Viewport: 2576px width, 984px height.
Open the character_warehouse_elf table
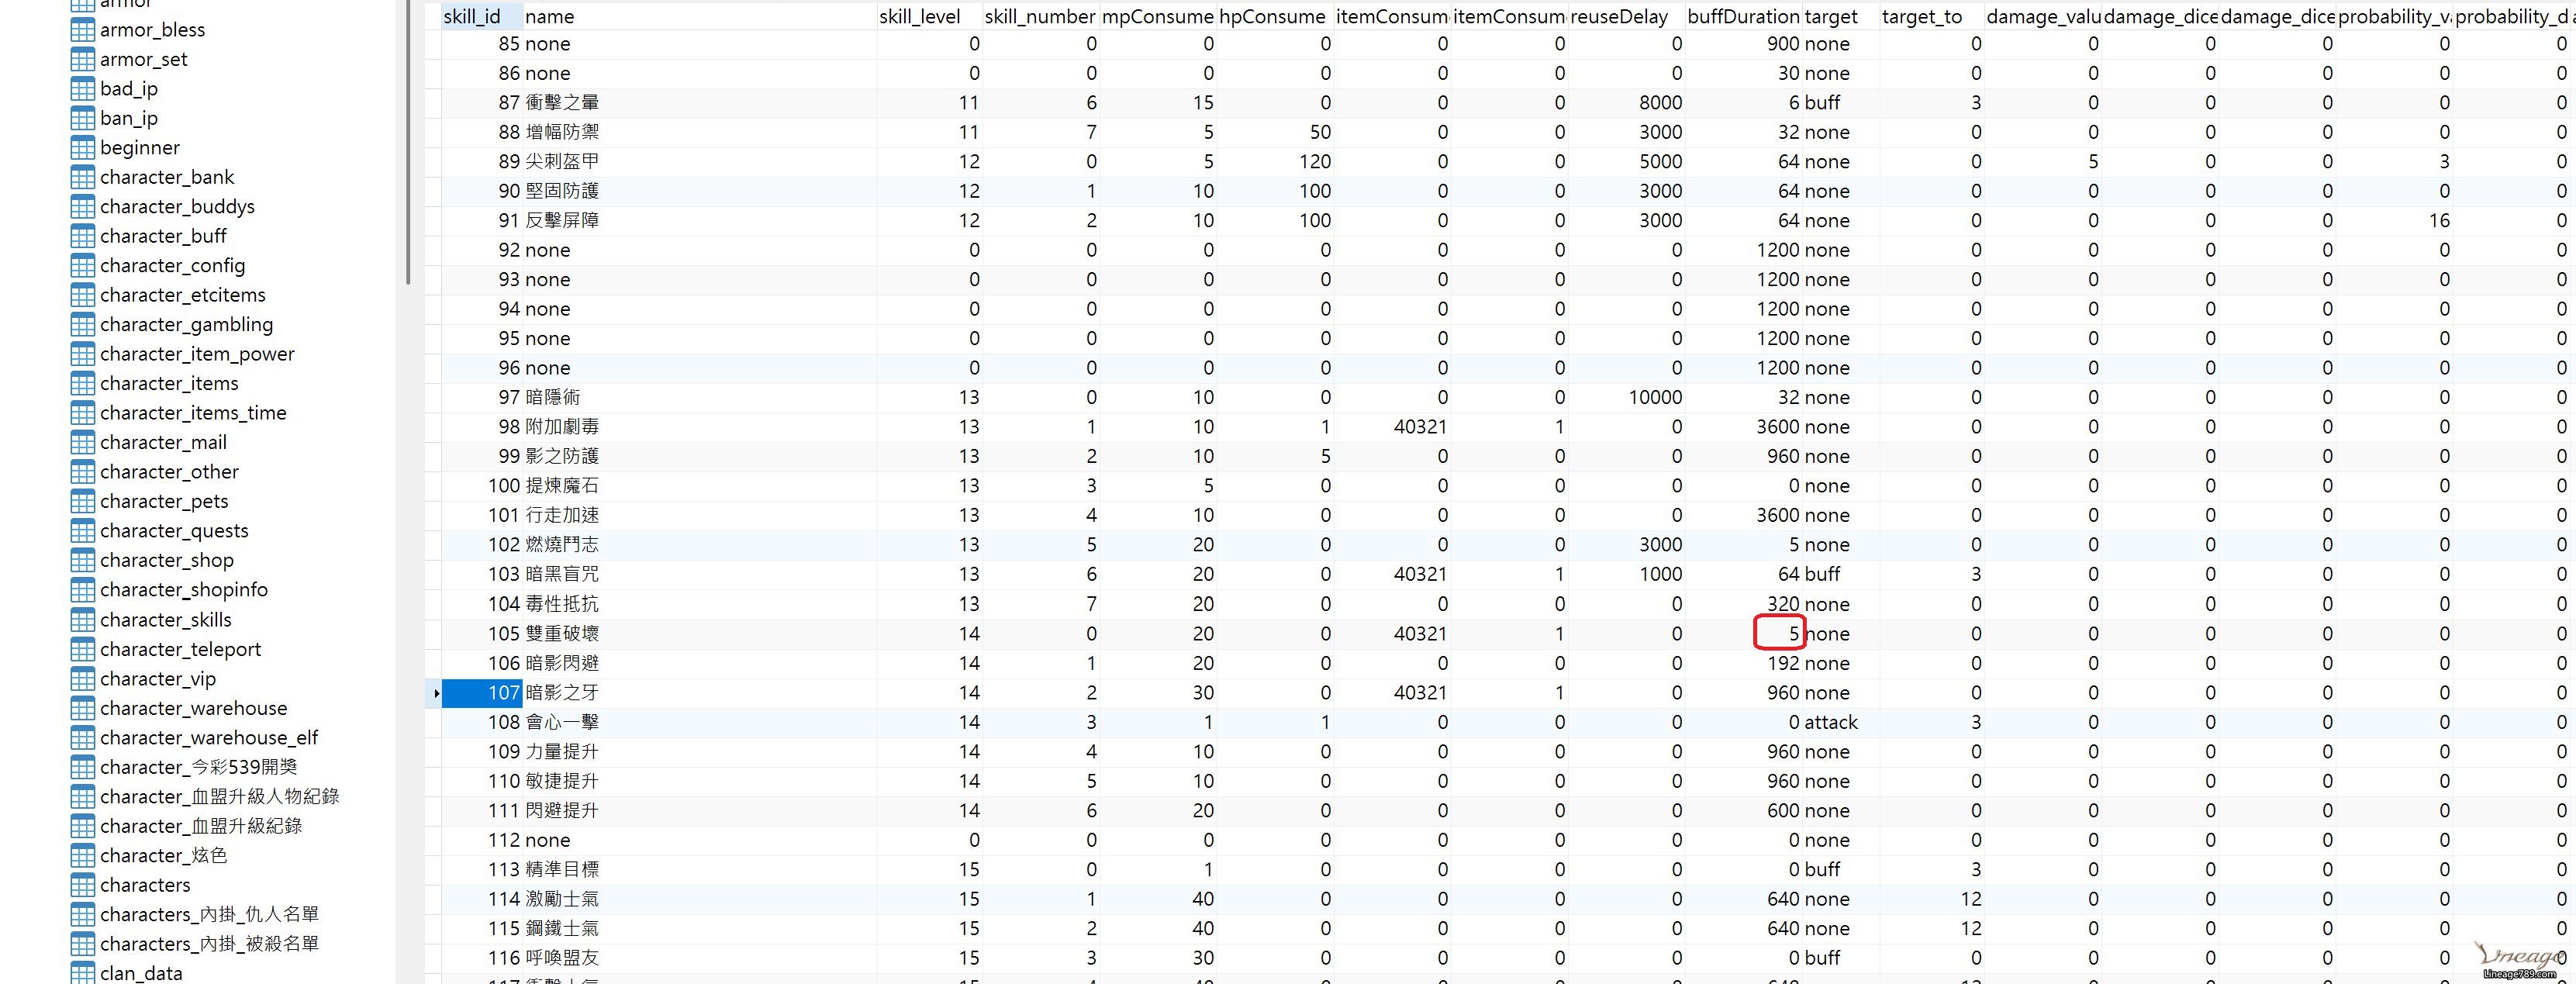[208, 738]
